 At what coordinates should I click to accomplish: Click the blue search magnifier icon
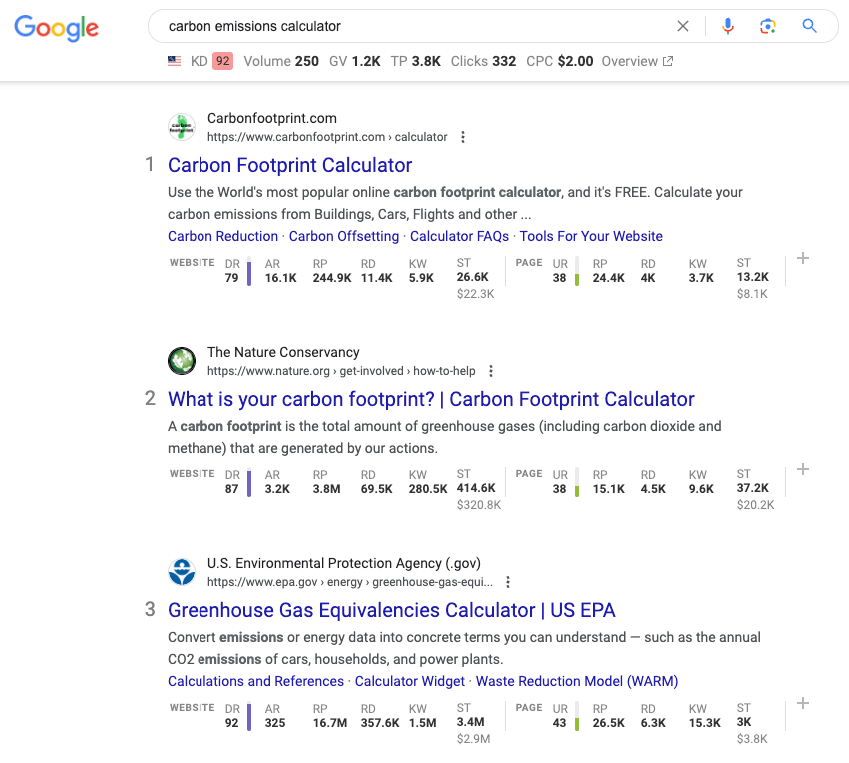pyautogui.click(x=809, y=26)
